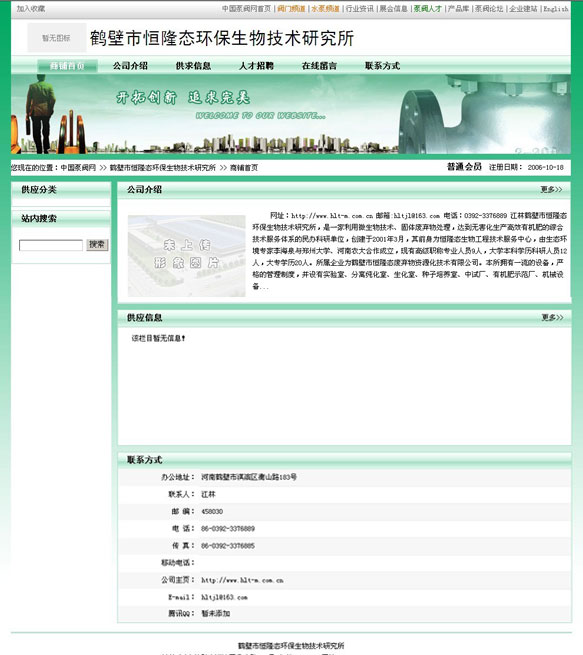Click 暂未添加 QQ value
This screenshot has height=655, width=583.
point(215,614)
